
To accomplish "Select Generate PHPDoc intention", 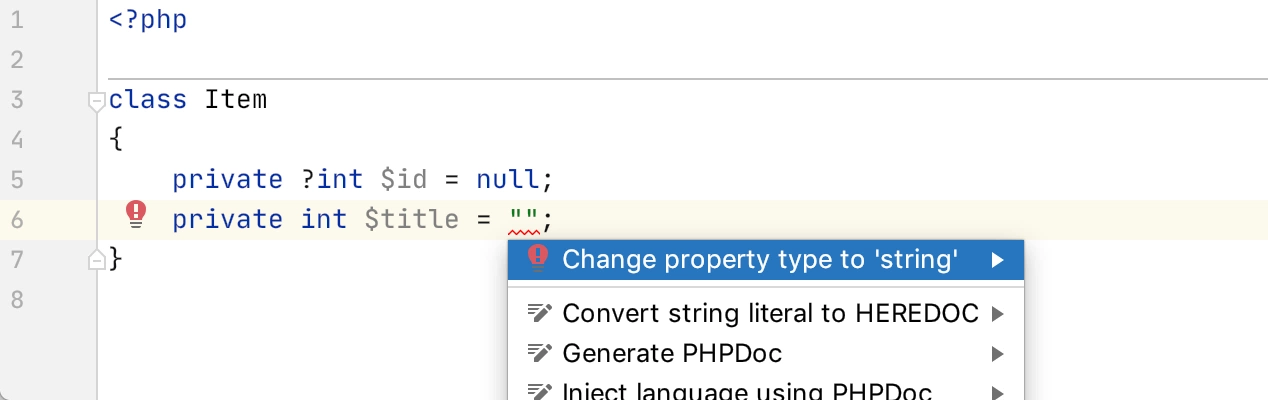I will [766, 353].
